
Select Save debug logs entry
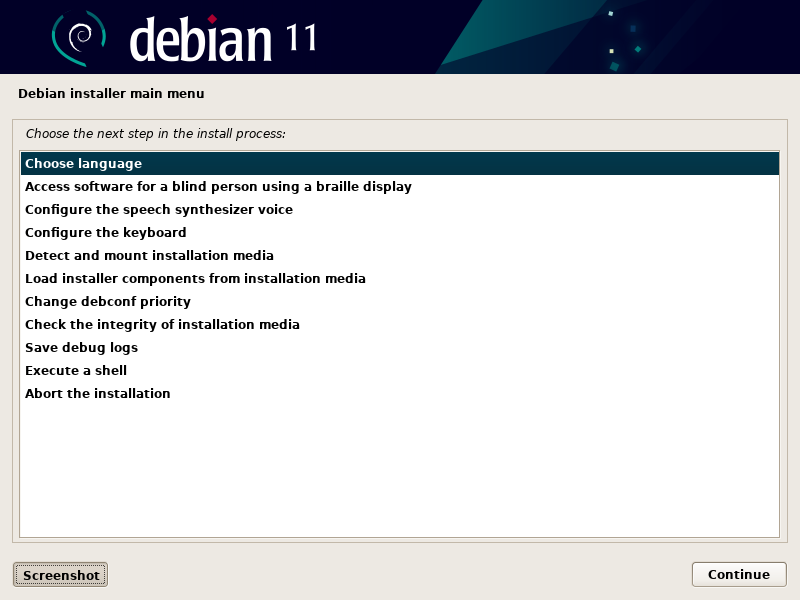[x=399, y=347]
